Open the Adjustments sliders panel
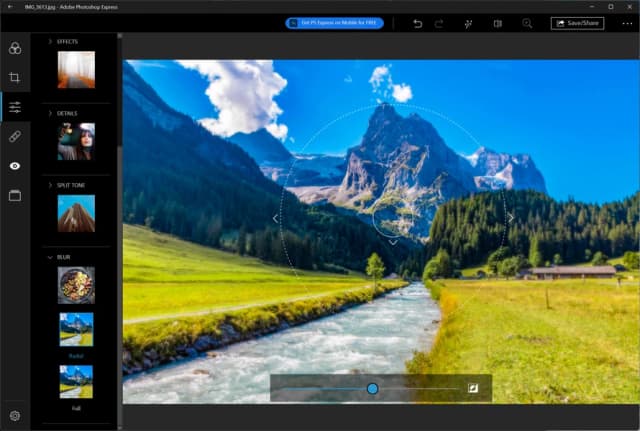This screenshot has width=640, height=431. [x=15, y=107]
